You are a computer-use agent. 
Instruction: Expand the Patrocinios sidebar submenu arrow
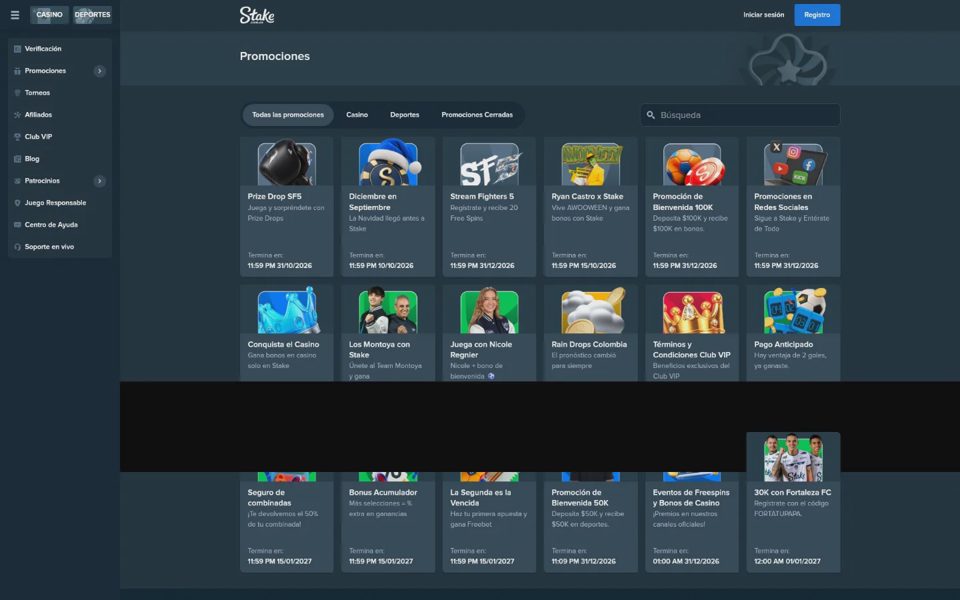(99, 181)
